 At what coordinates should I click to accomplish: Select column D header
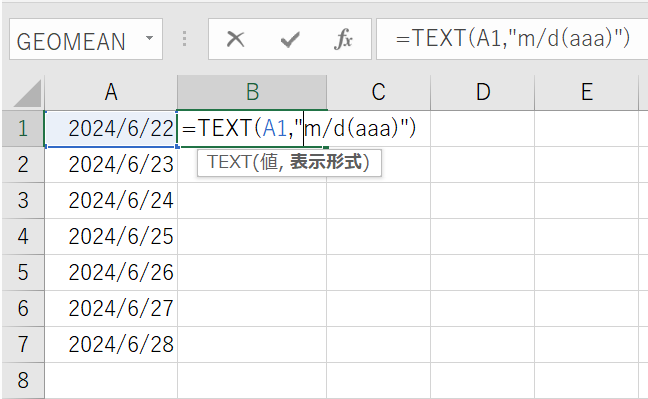pyautogui.click(x=483, y=92)
